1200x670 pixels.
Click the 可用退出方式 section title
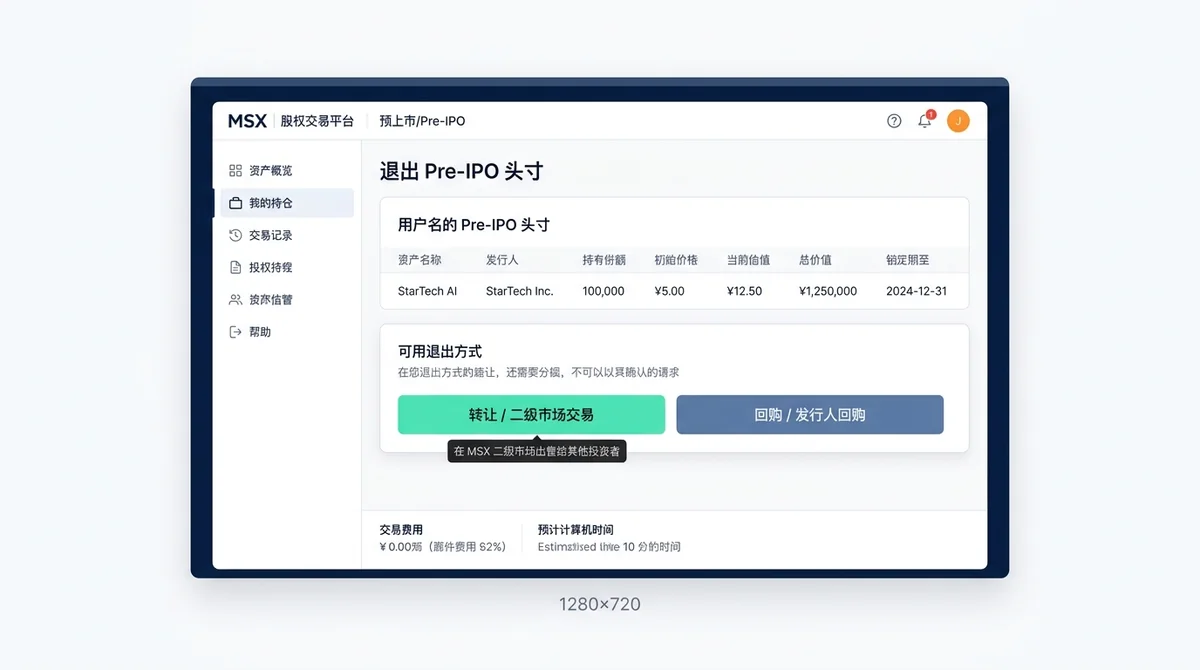pyautogui.click(x=440, y=352)
